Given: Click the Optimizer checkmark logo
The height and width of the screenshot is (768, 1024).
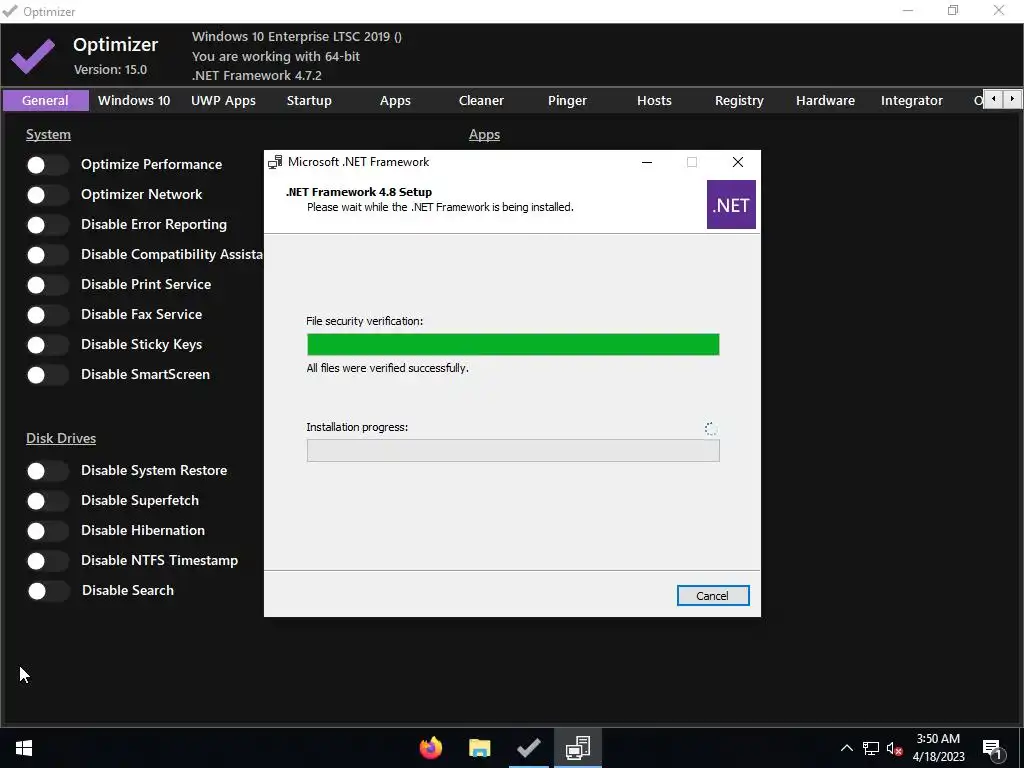Looking at the screenshot, I should (x=33, y=56).
